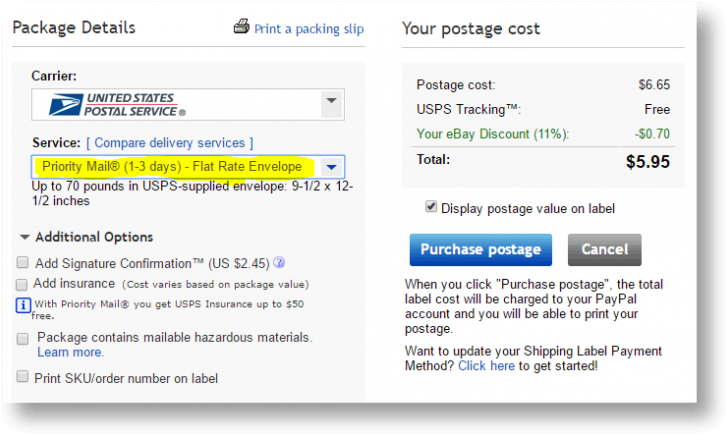Check the Add insurance option
Image resolution: width=726 pixels, height=434 pixels.
coord(22,284)
